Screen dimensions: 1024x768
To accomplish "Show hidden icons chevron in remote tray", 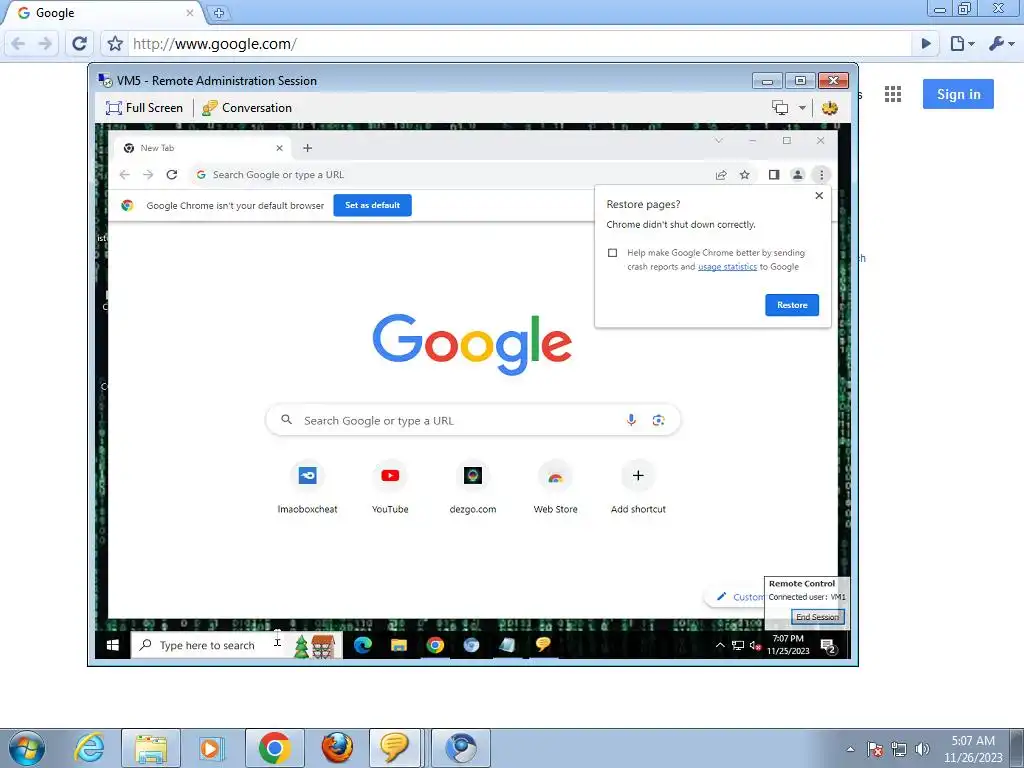I will coord(720,645).
